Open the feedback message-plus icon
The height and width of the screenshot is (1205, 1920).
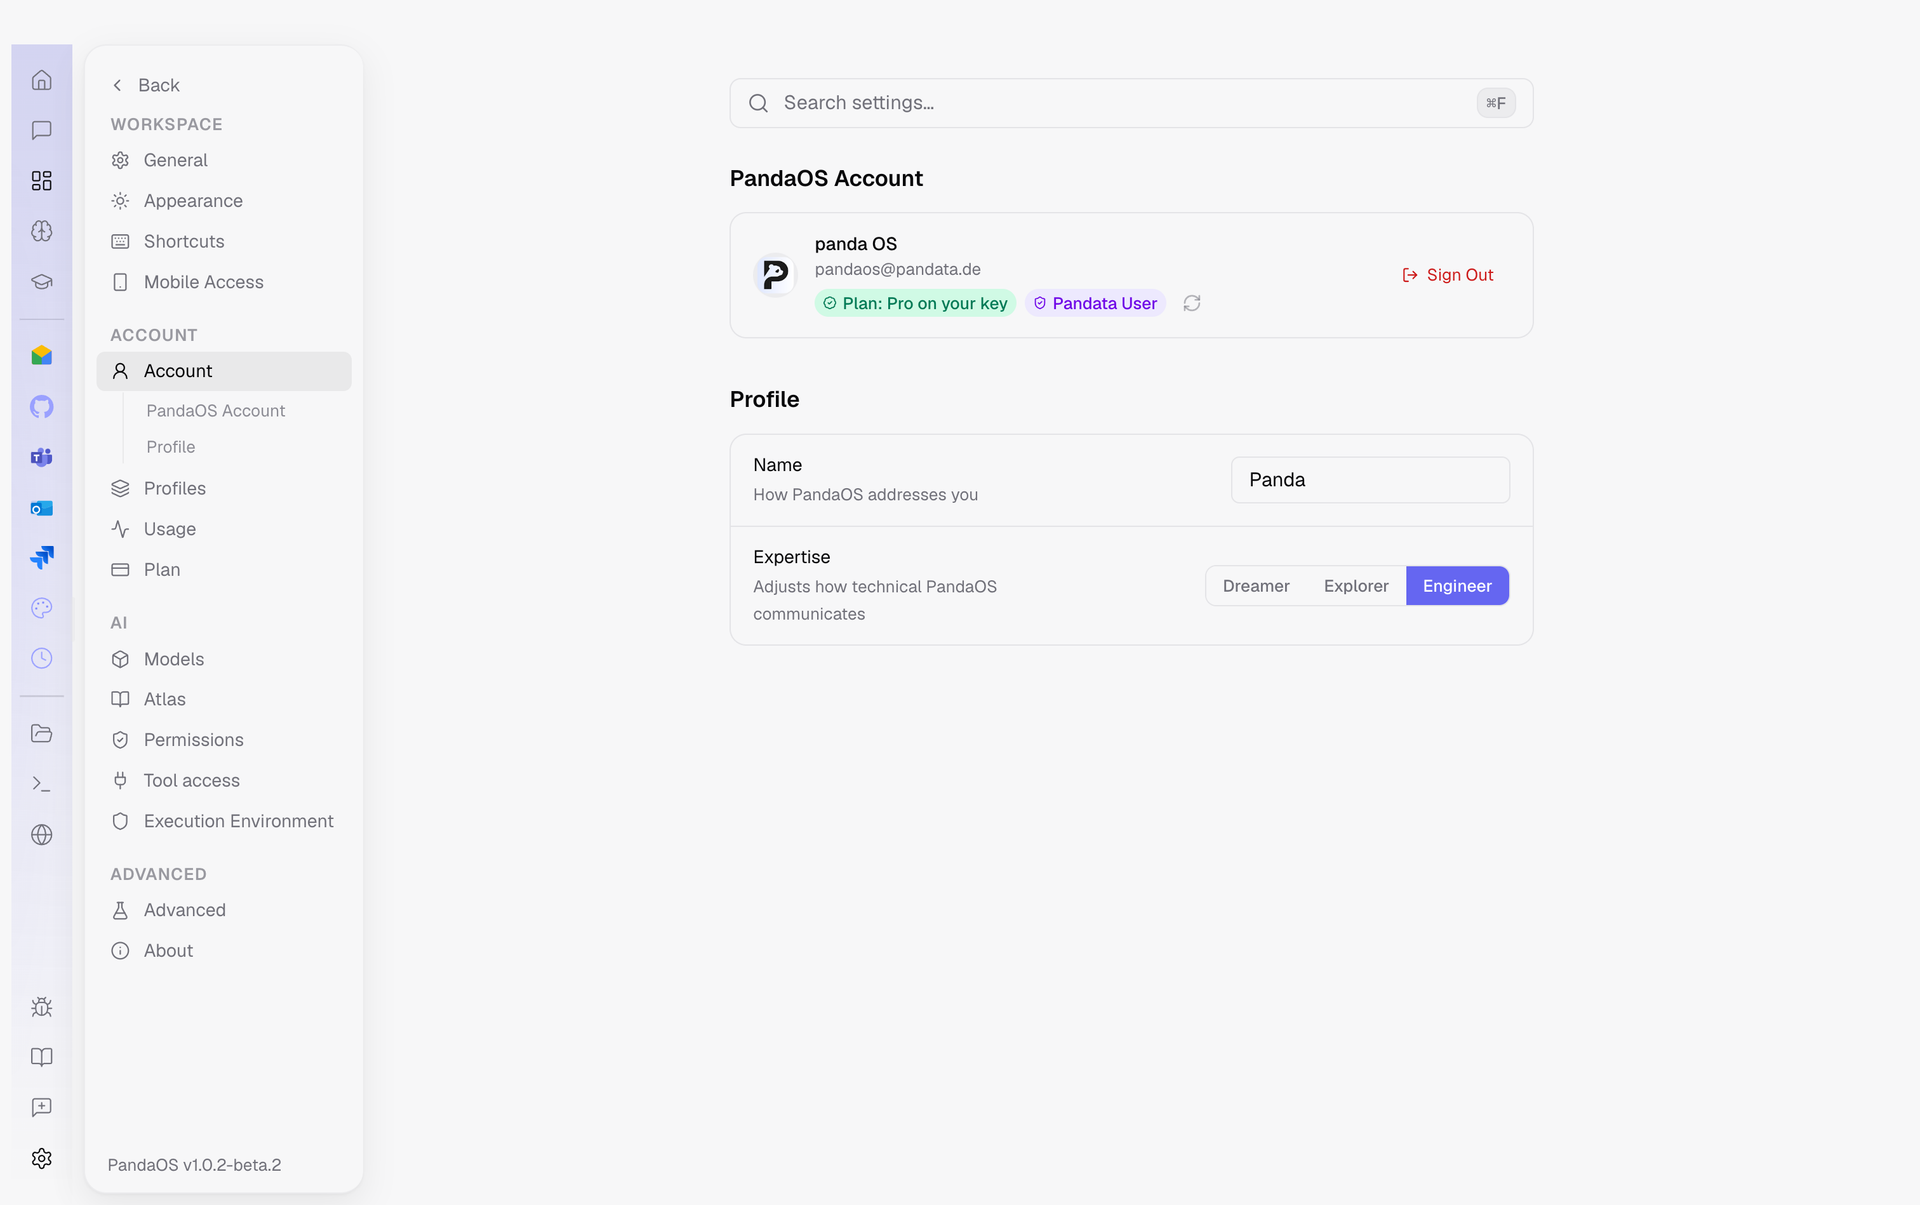pos(41,1107)
